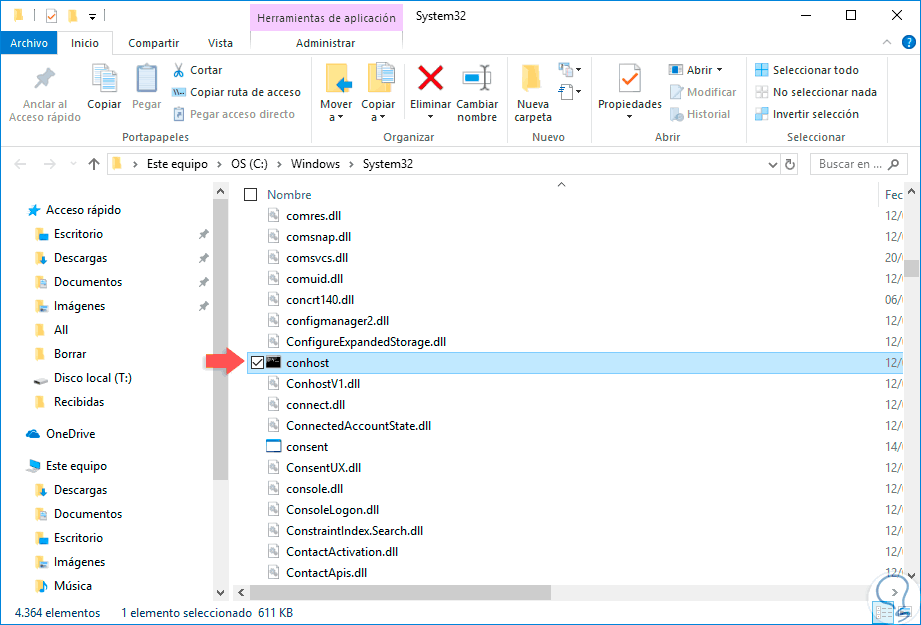Click Copiar ruta de acceso
This screenshot has width=921, height=625.
click(236, 92)
